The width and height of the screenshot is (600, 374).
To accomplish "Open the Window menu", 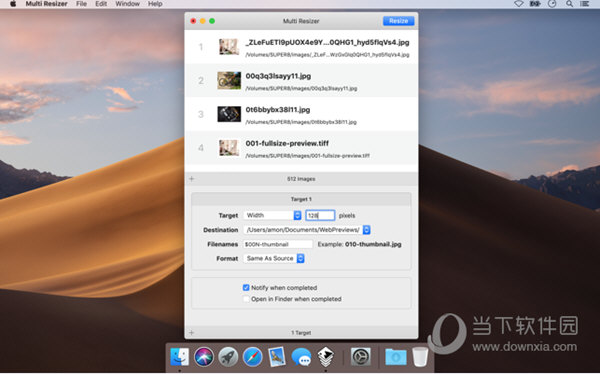I will point(127,4).
